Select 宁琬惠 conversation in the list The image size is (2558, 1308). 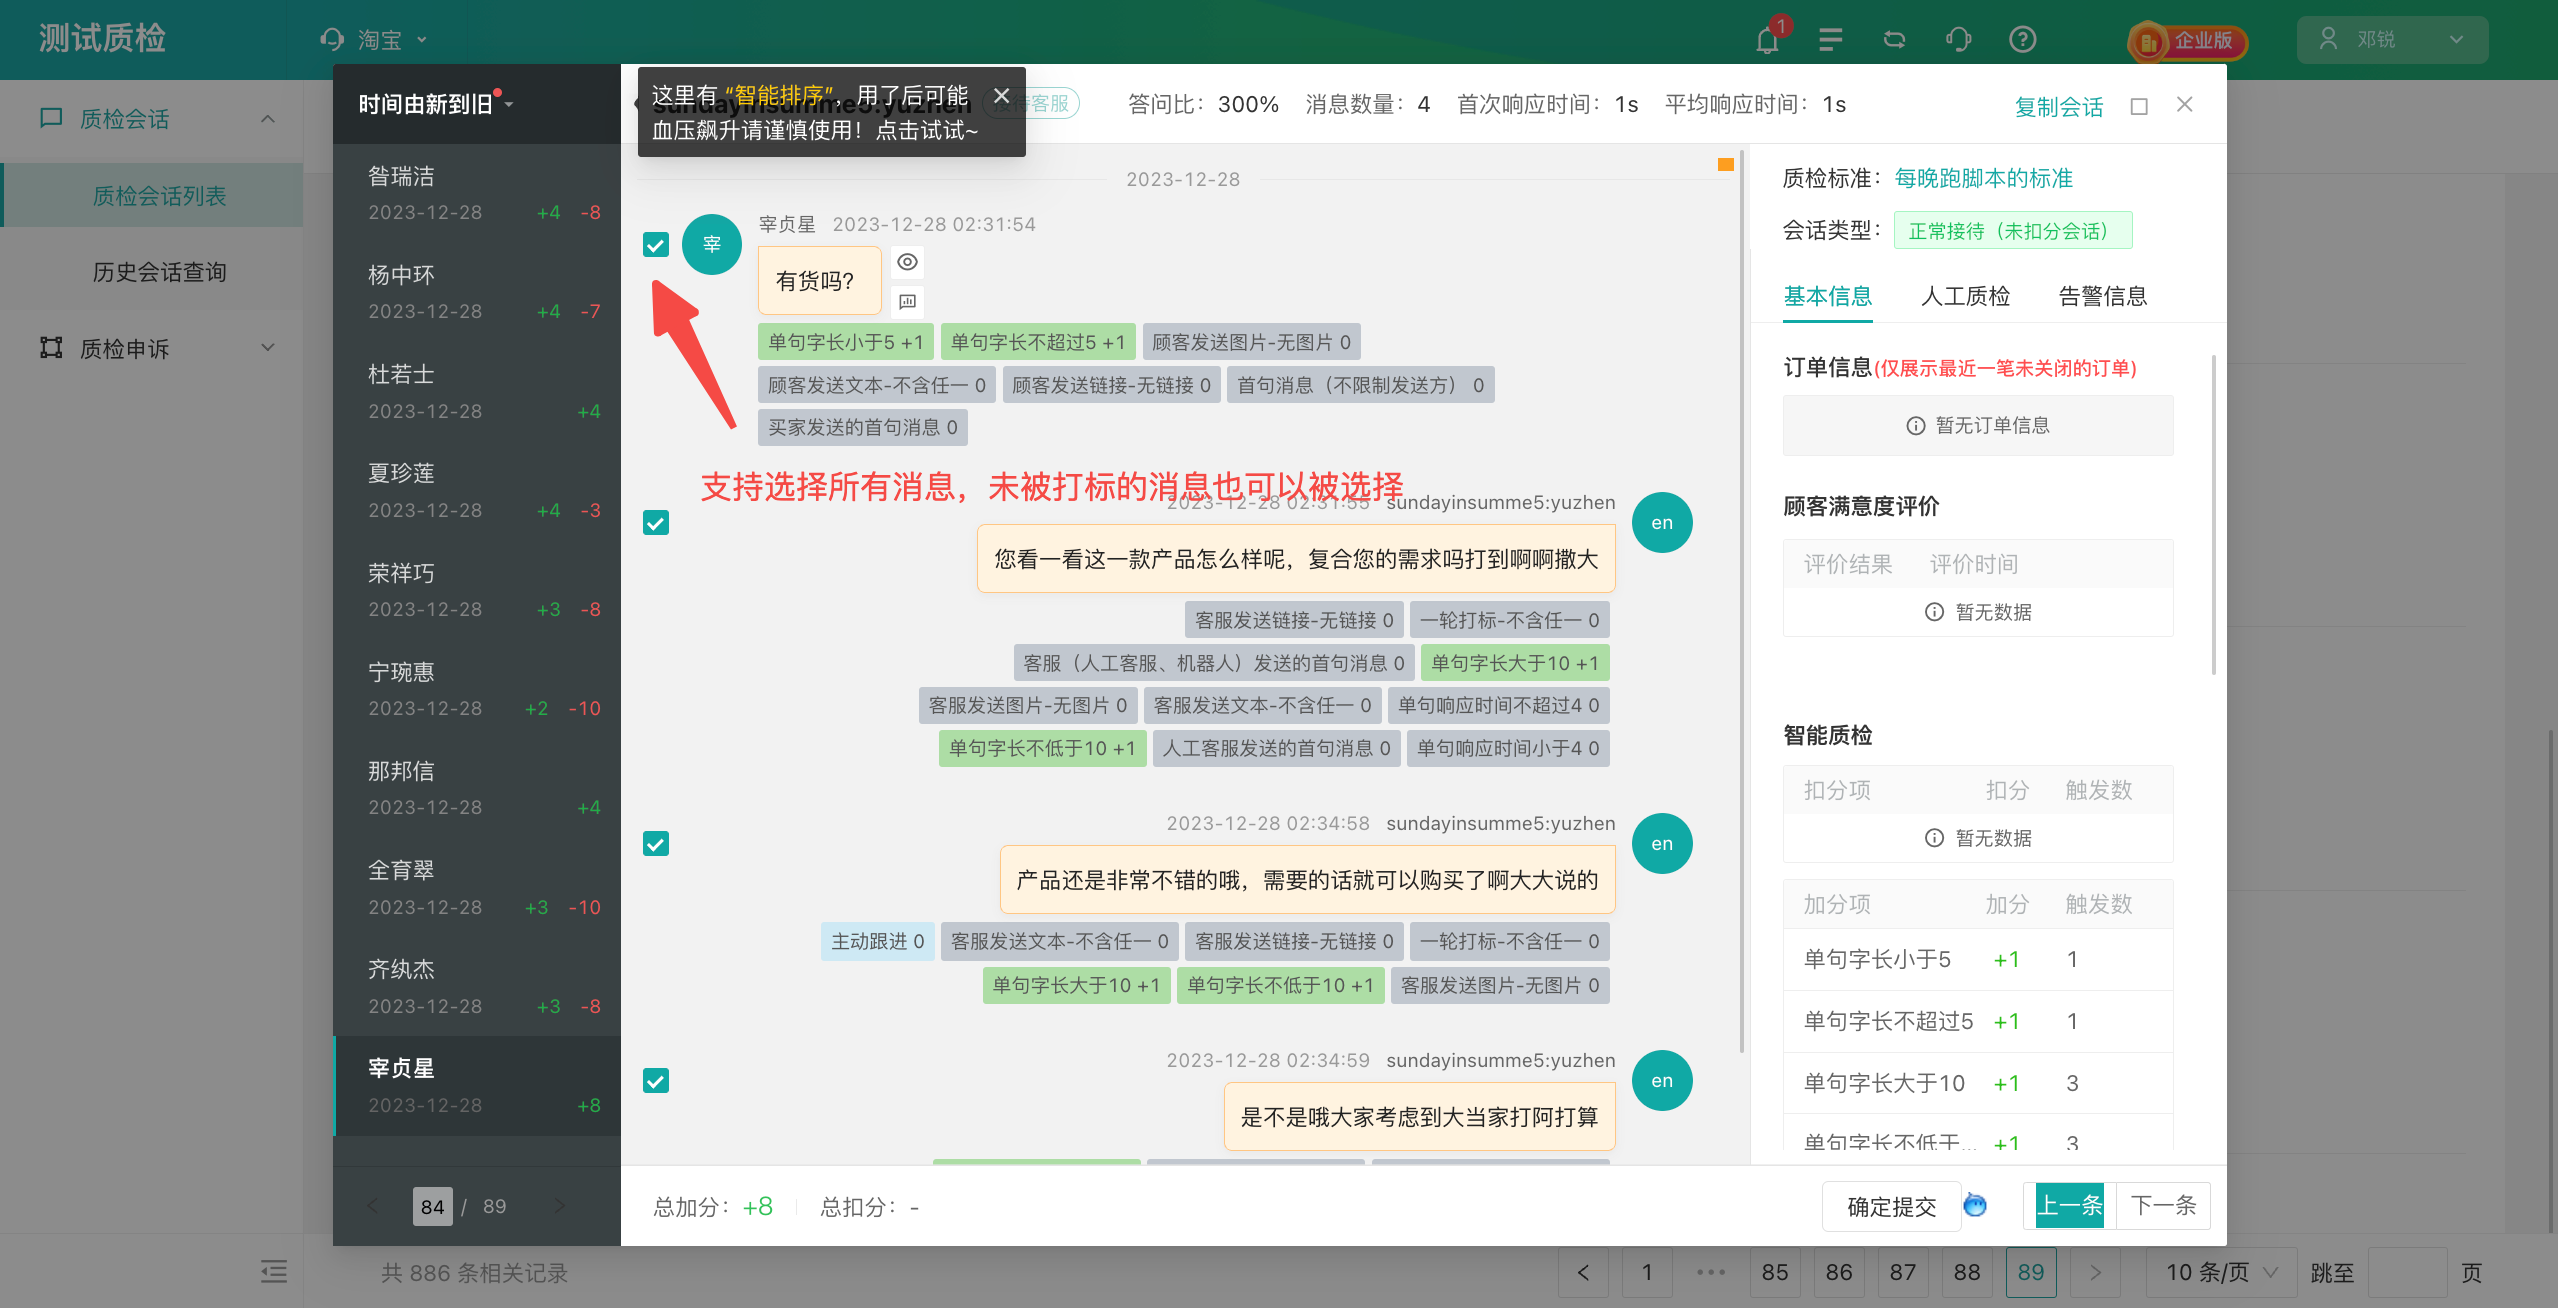click(x=477, y=690)
